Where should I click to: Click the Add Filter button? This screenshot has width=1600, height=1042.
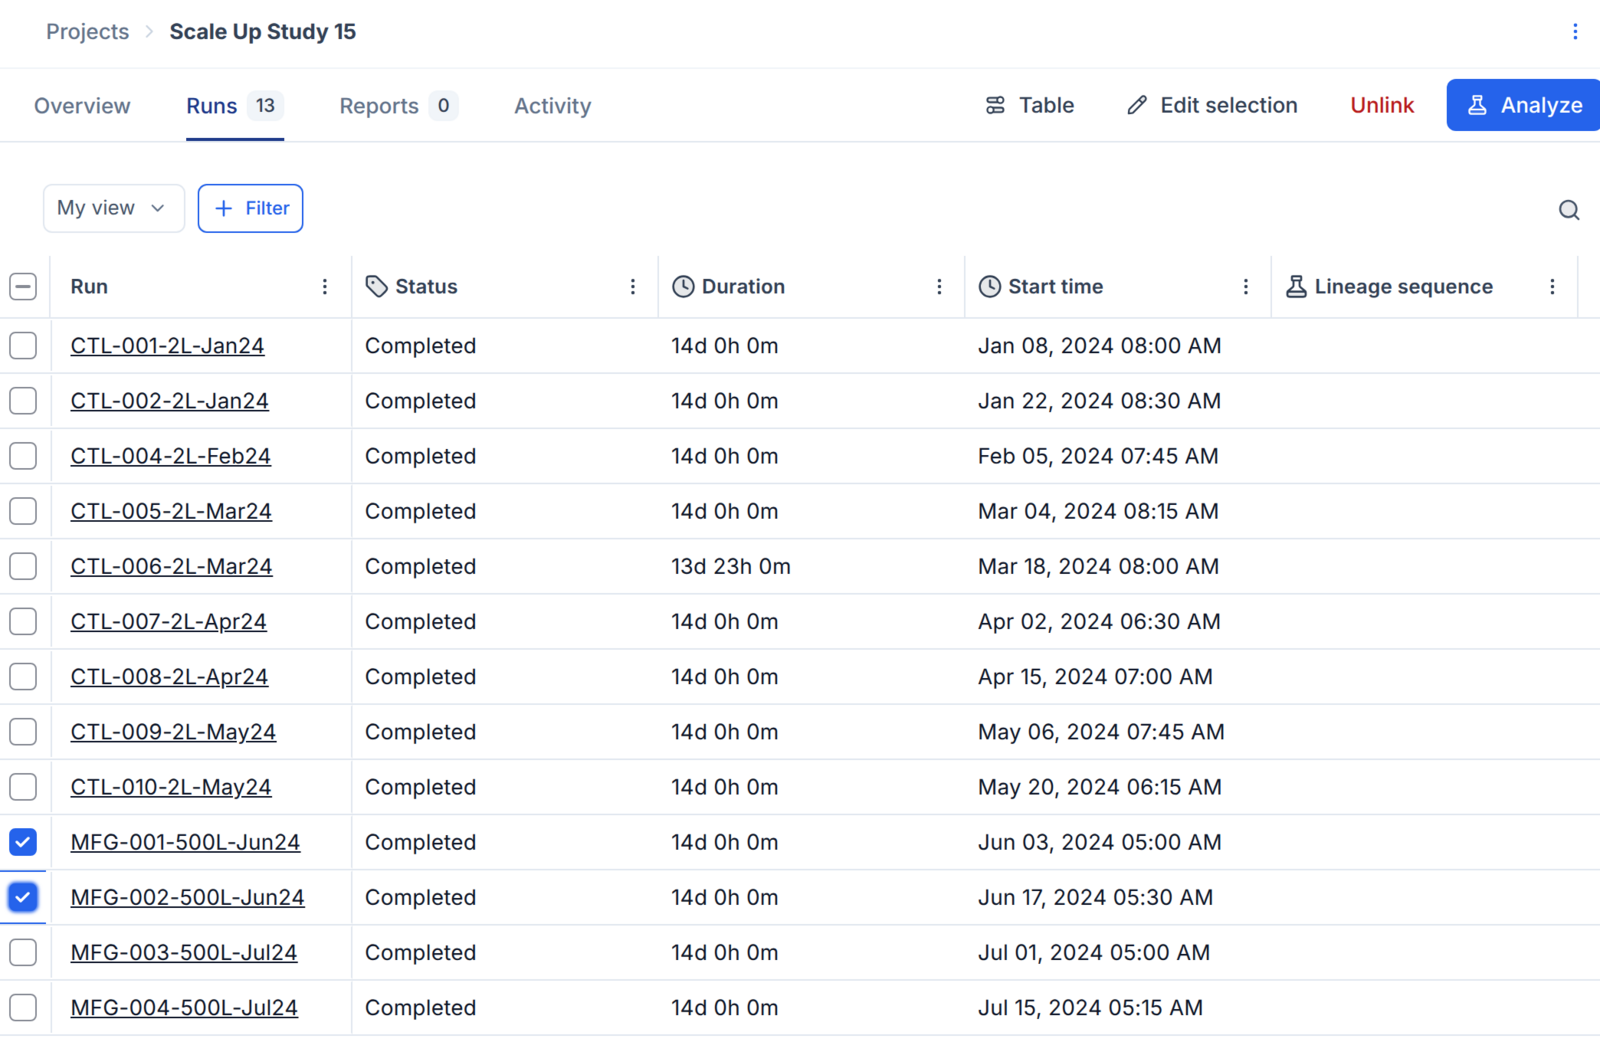click(x=251, y=208)
